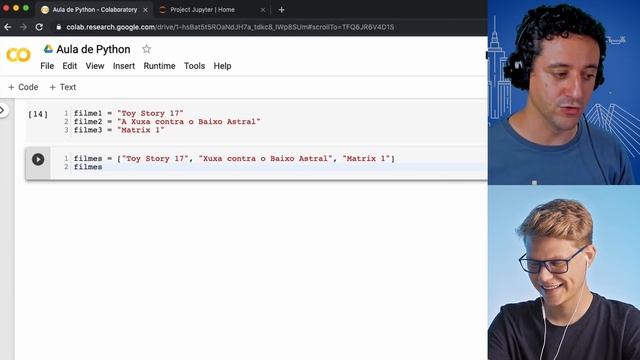This screenshot has height=360, width=640.
Task: Click the Colab CO logo
Action: [x=18, y=55]
